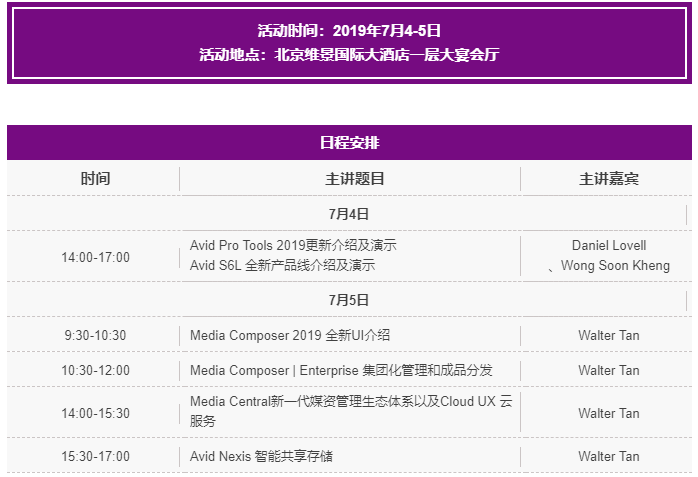Click the 主讲嘉宾 column header
This screenshot has height=477, width=698.
[609, 179]
